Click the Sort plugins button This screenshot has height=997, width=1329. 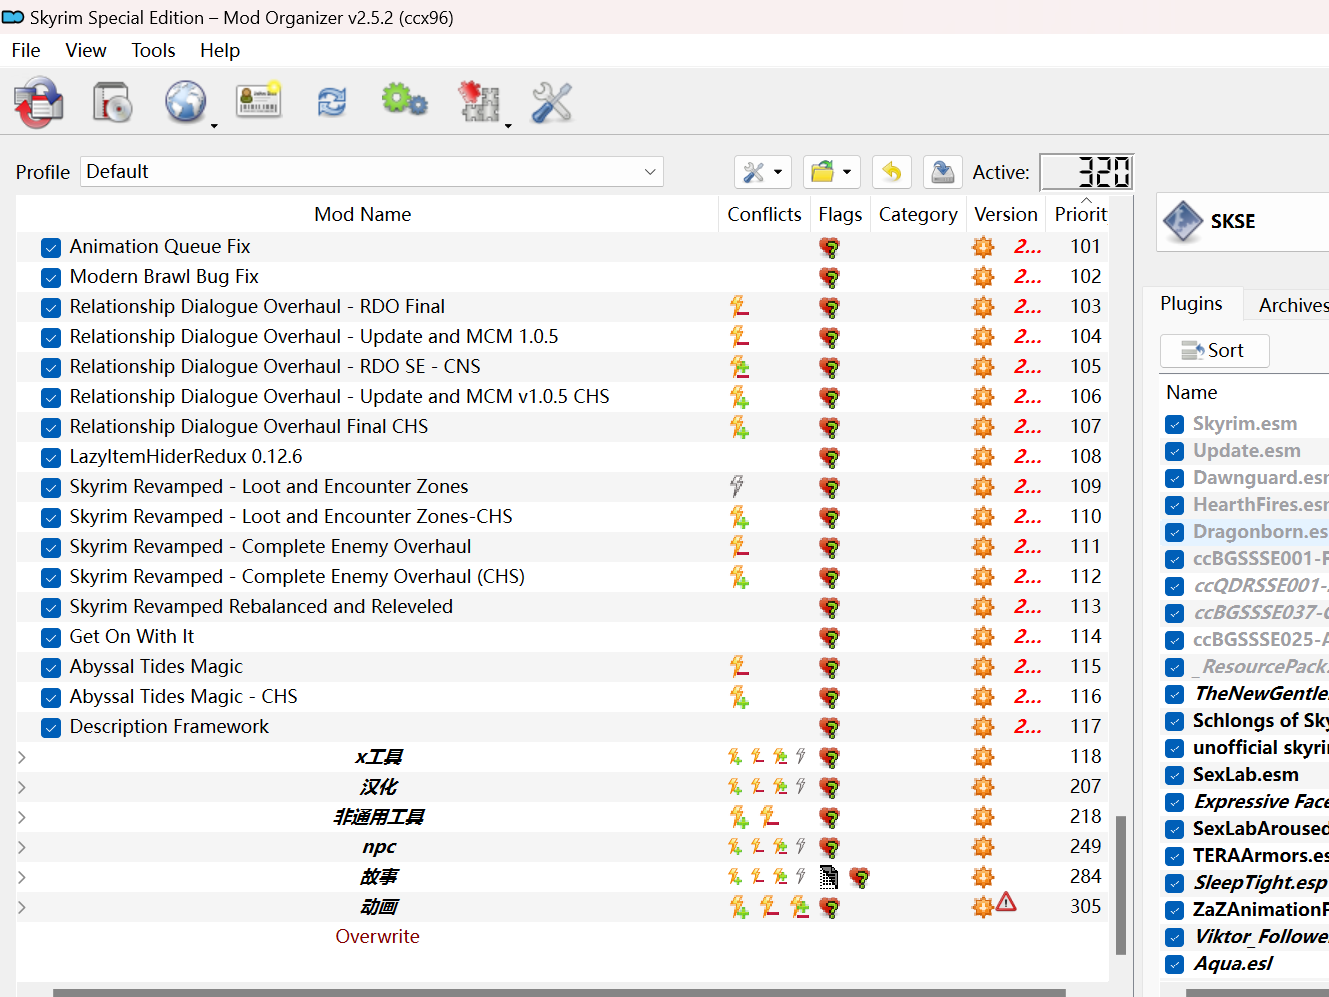pos(1214,351)
